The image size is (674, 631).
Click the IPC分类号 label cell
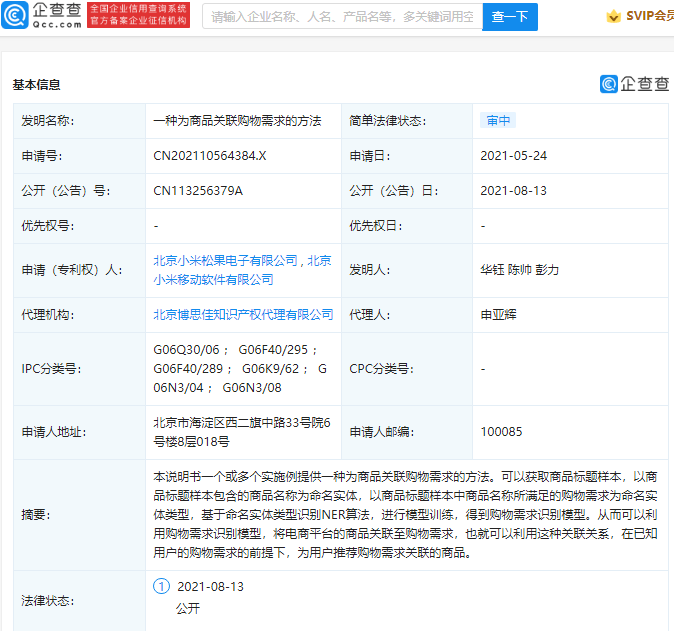(x=80, y=369)
